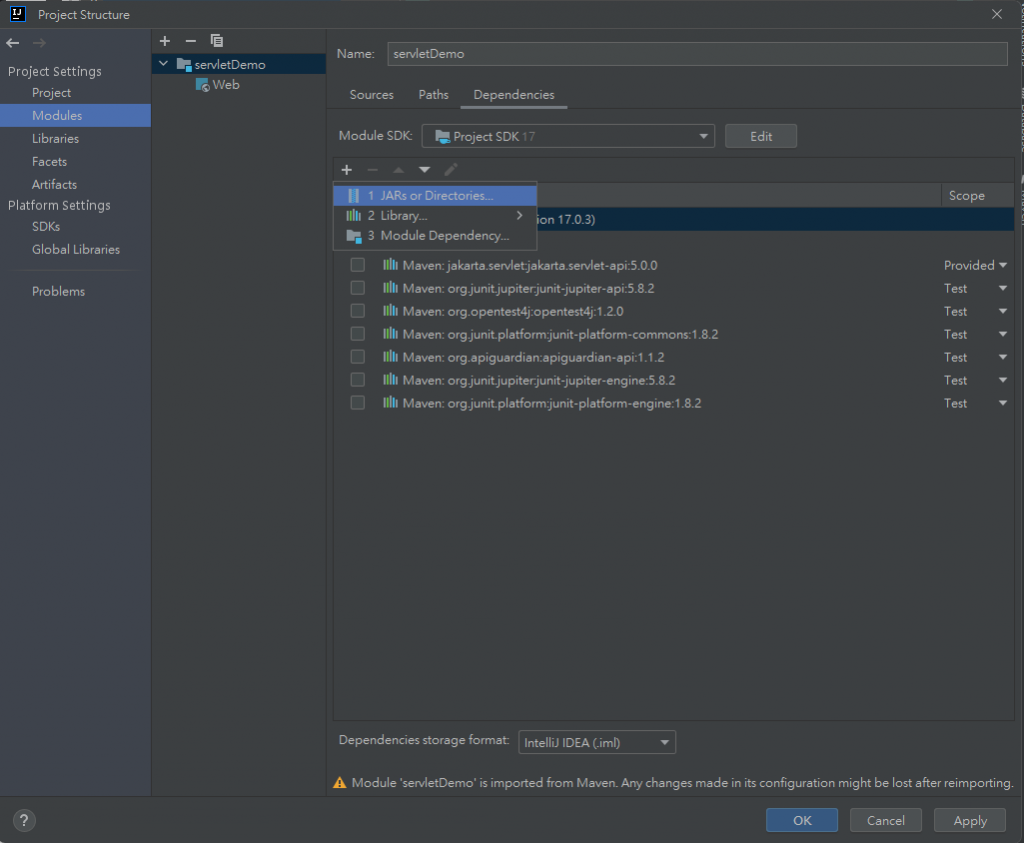1024x843 pixels.
Task: Collapse the servletDemo tree node
Action: (x=163, y=64)
